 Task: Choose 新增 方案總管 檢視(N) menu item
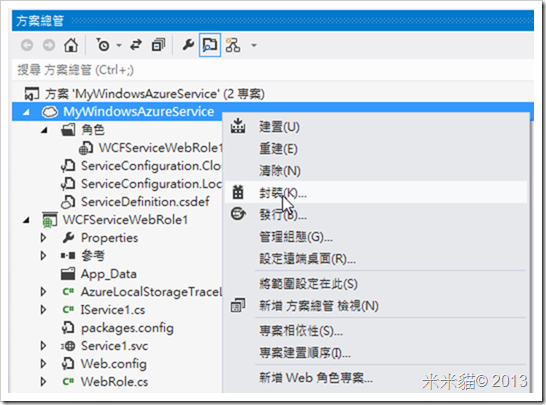pyautogui.click(x=376, y=306)
